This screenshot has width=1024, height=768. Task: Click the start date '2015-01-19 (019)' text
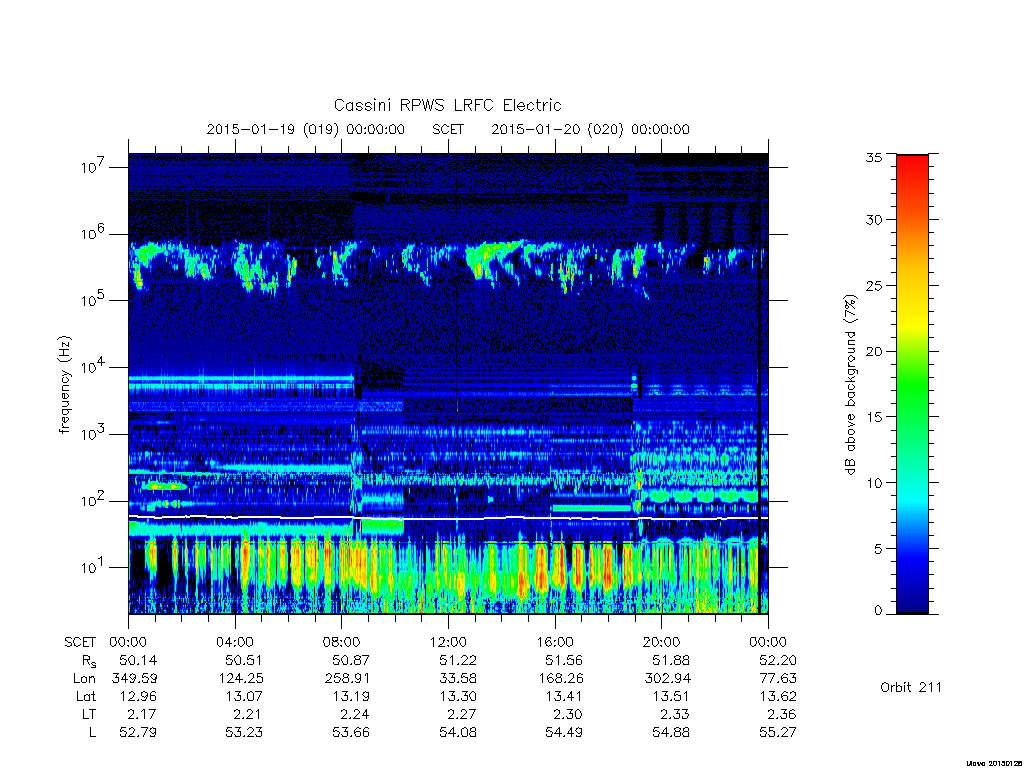[272, 129]
